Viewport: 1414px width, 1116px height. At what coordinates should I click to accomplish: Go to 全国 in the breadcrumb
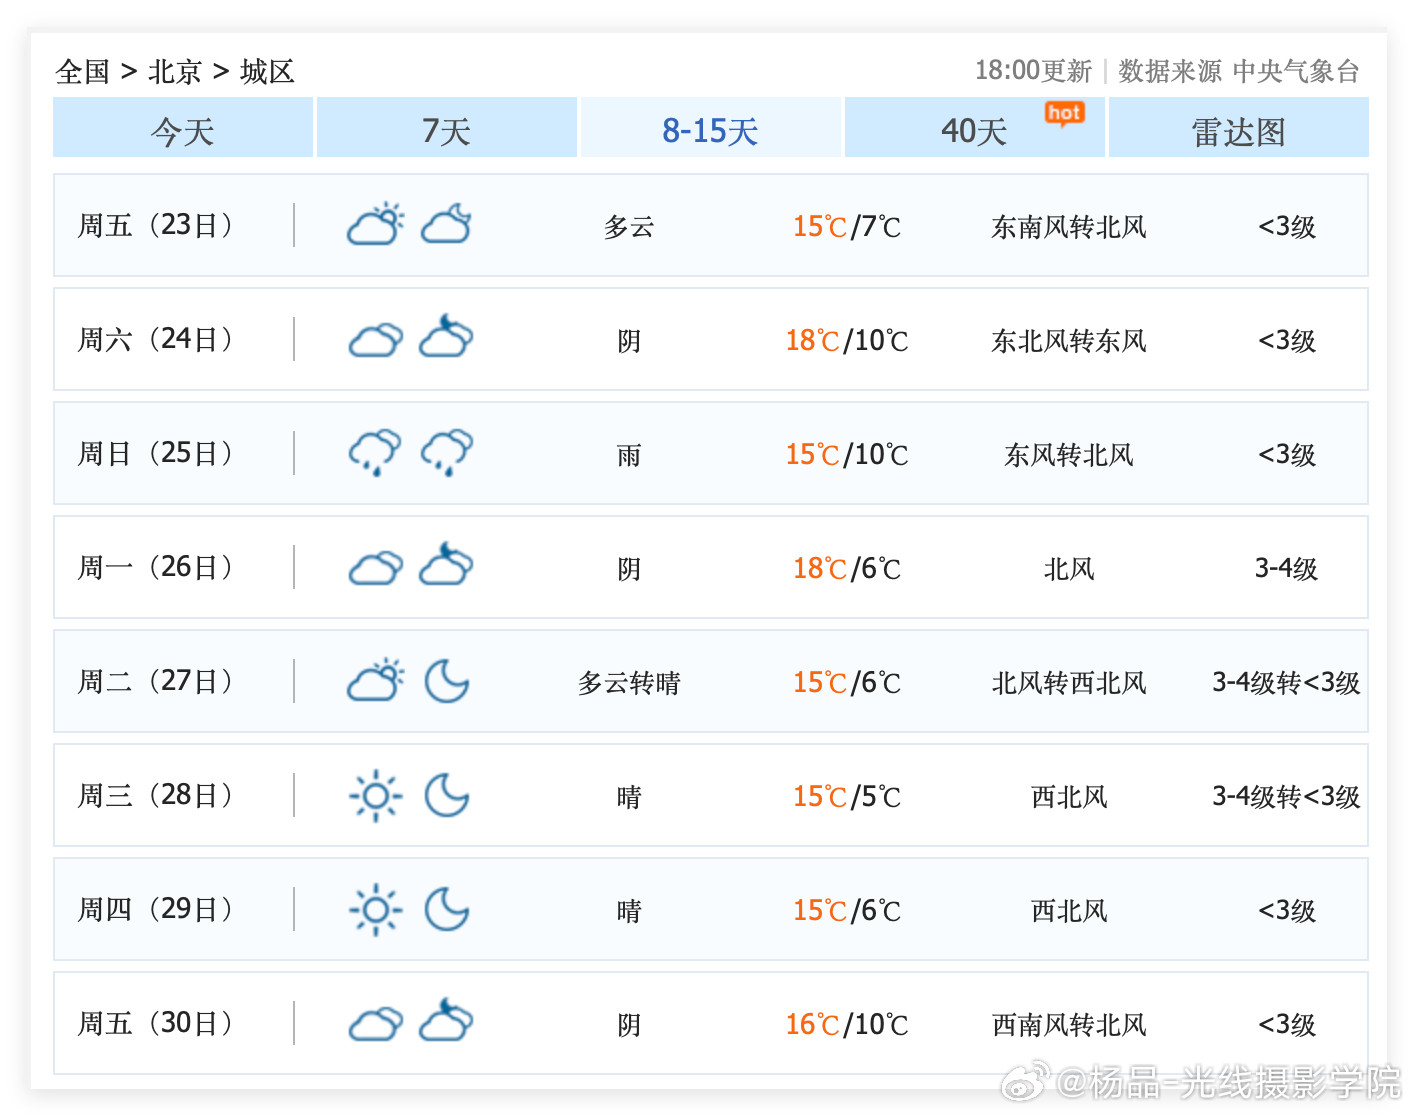(x=83, y=72)
